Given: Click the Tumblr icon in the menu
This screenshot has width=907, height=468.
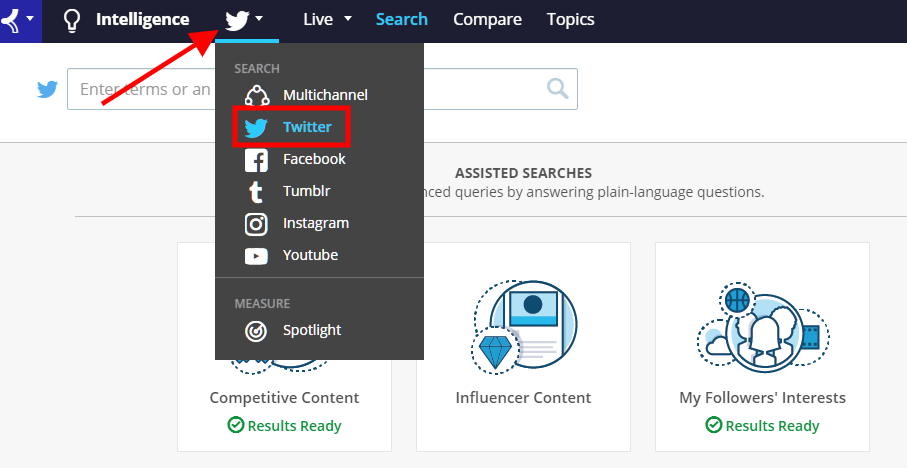Looking at the screenshot, I should [256, 191].
